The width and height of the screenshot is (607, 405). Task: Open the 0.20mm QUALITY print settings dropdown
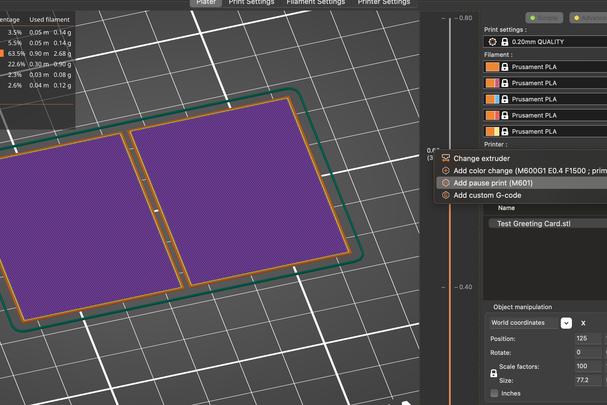click(545, 42)
